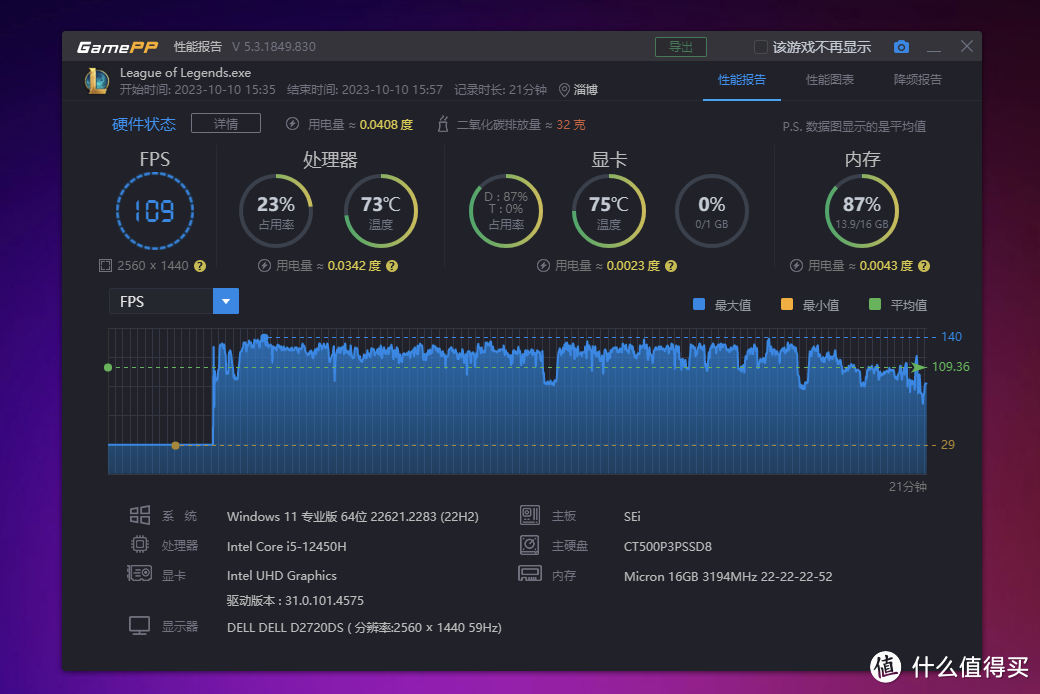Screen dimensions: 1040x694
Task: Click the processor 23% 占用率 gauge
Action: (x=276, y=211)
